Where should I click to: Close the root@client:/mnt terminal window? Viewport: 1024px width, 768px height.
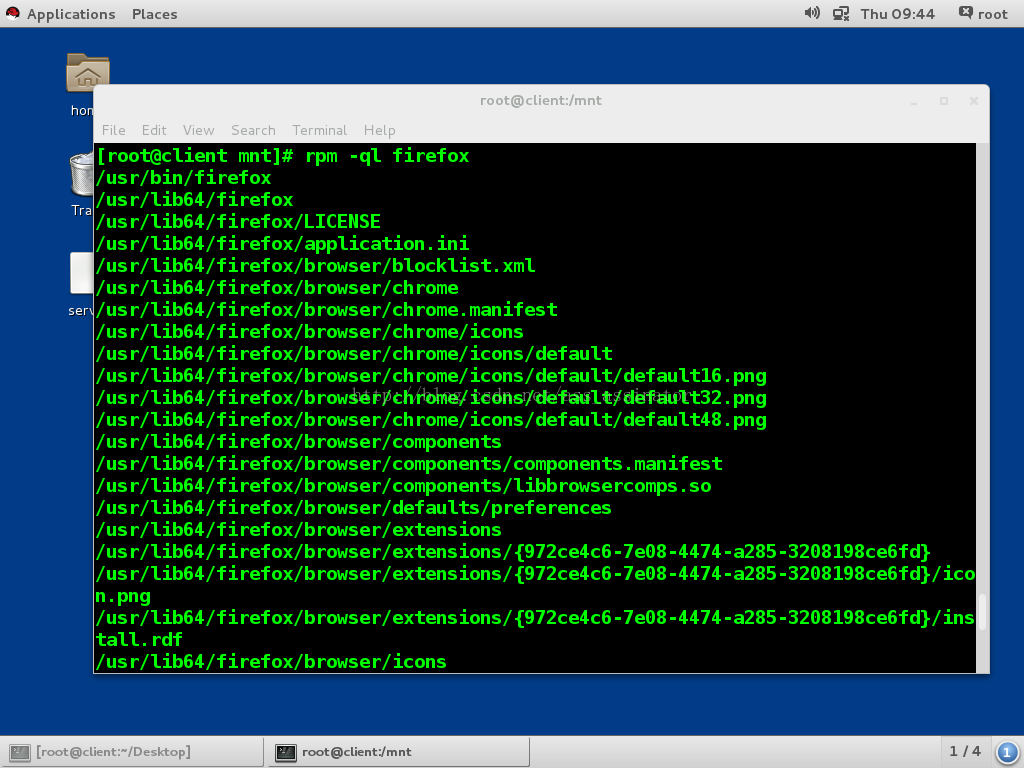pos(974,101)
